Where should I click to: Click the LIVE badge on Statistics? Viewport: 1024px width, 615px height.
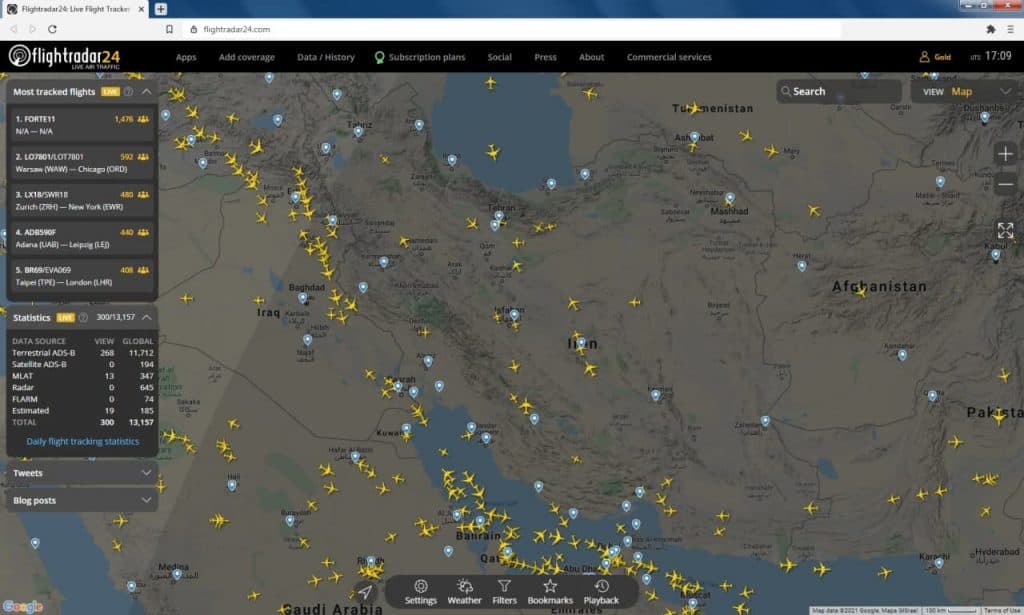pos(65,317)
